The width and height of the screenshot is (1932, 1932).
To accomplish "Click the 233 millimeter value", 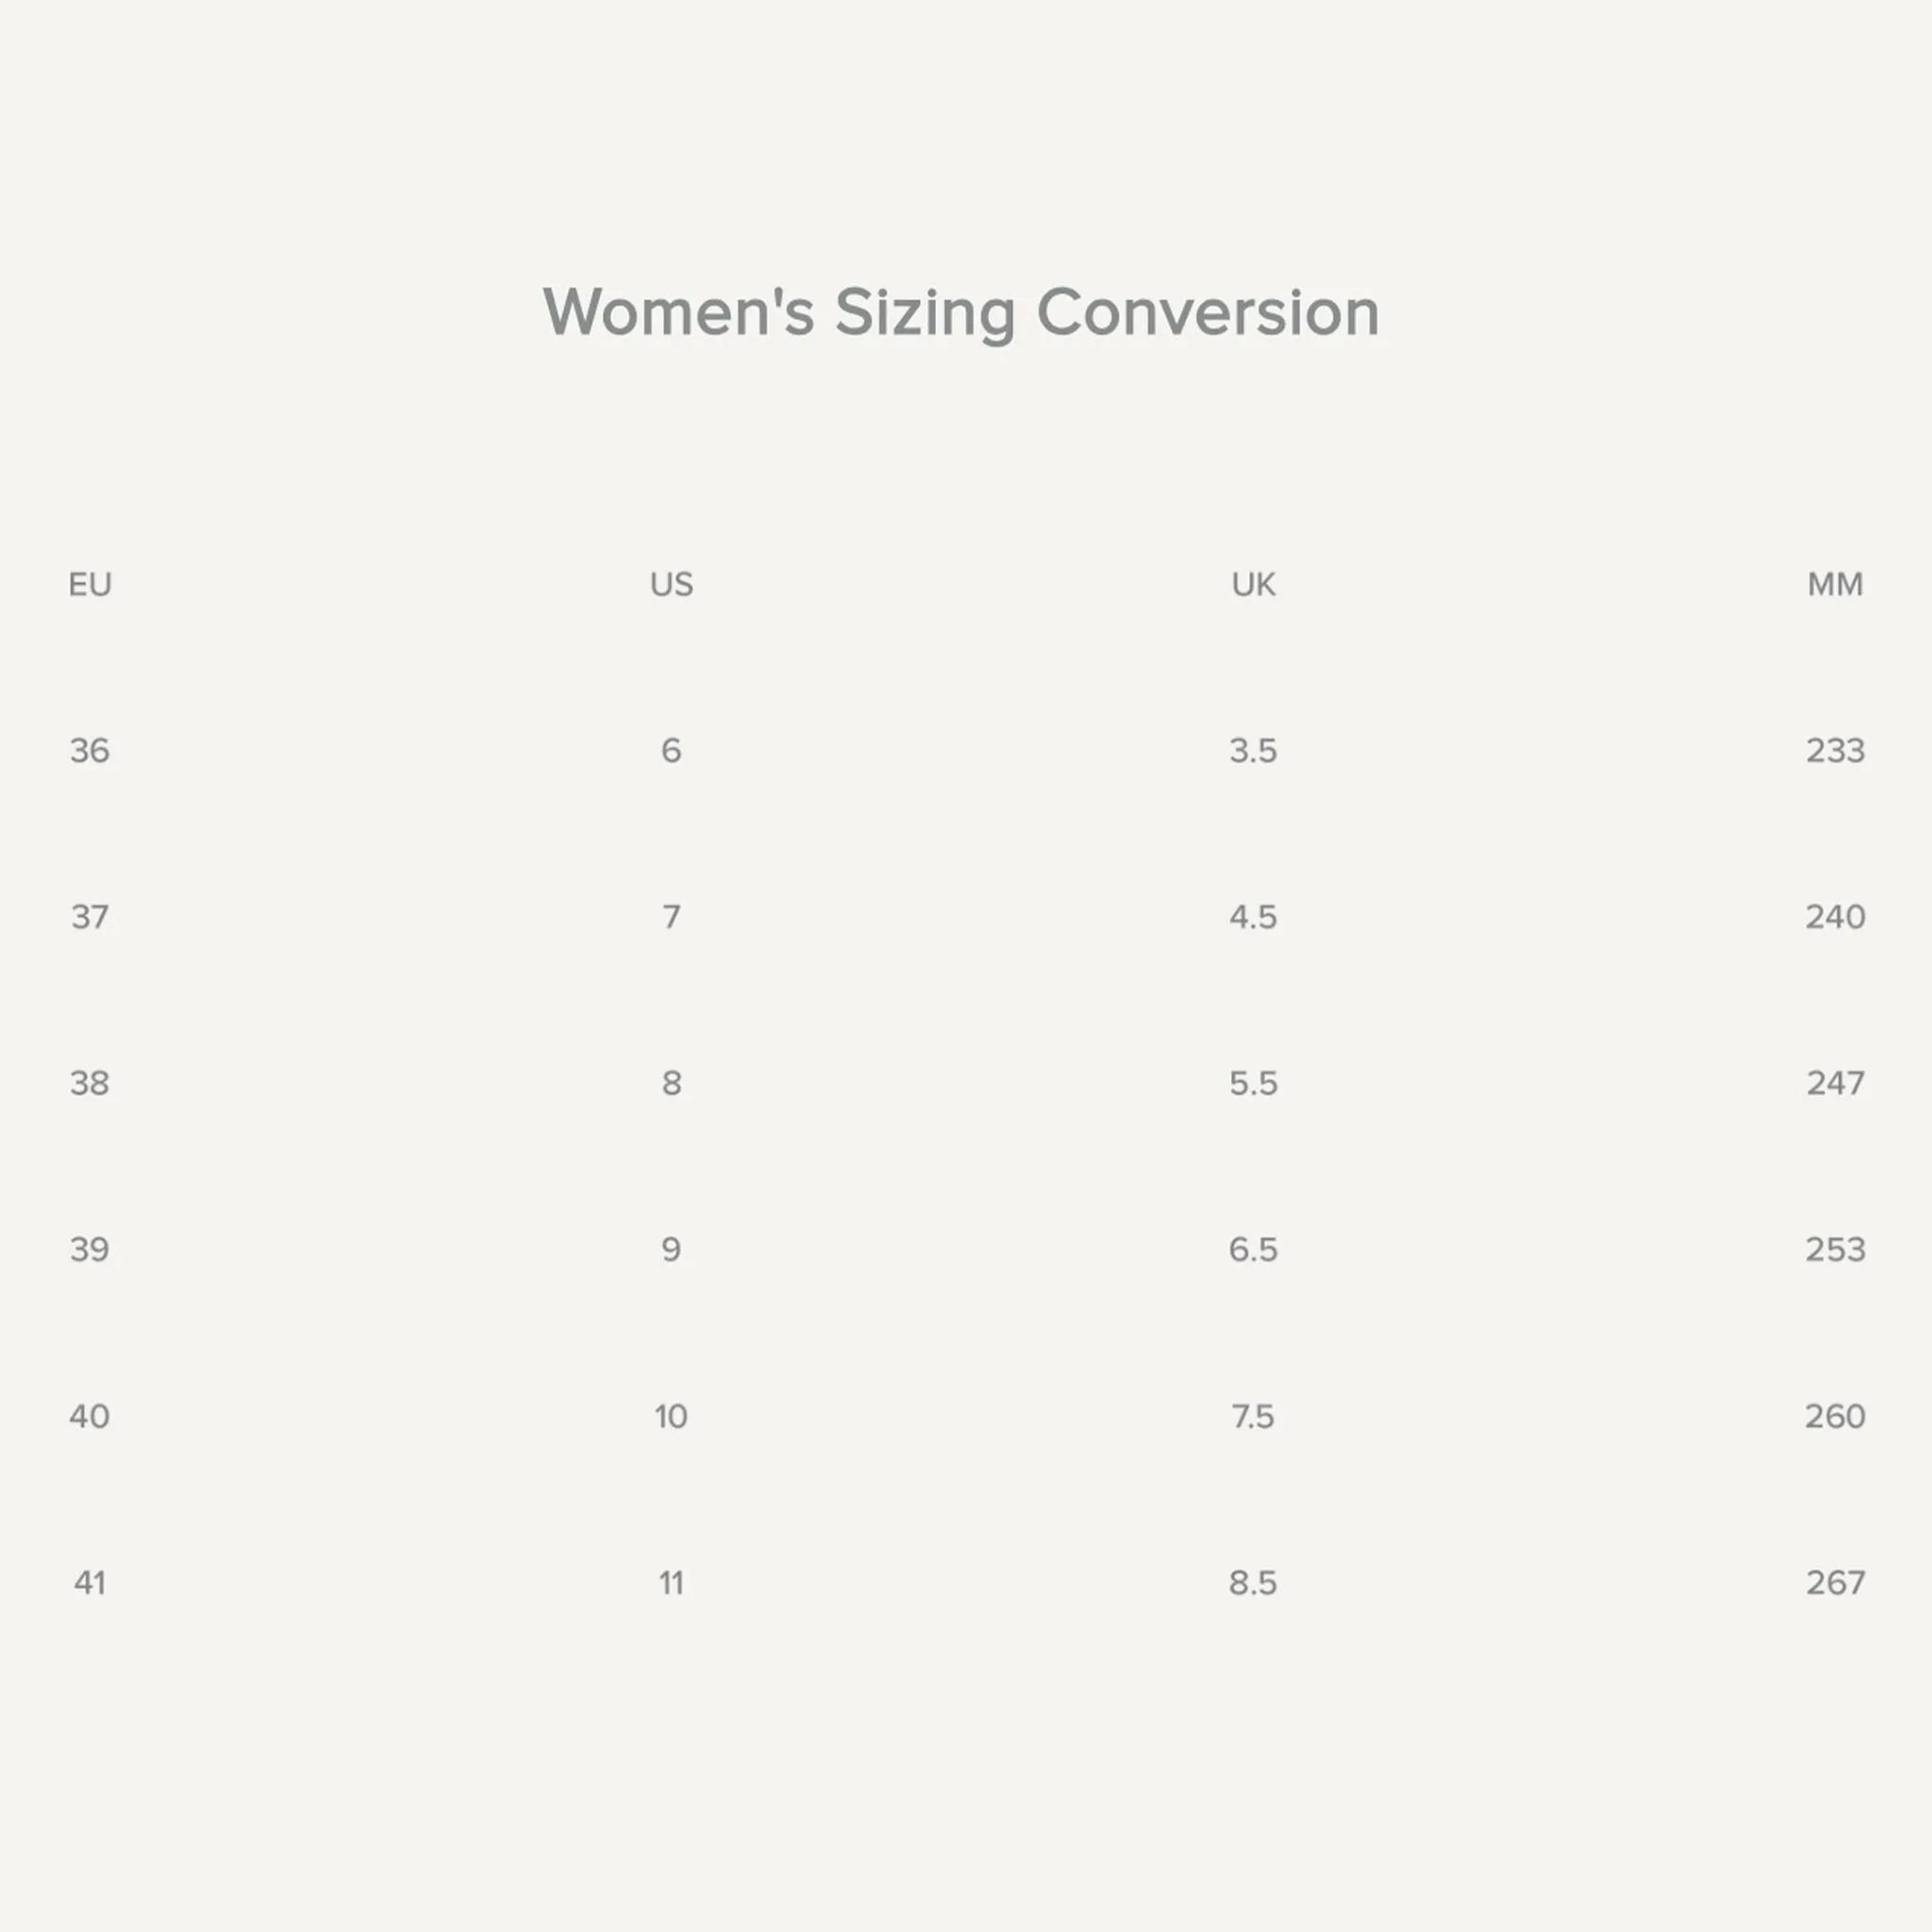I will (x=1835, y=750).
